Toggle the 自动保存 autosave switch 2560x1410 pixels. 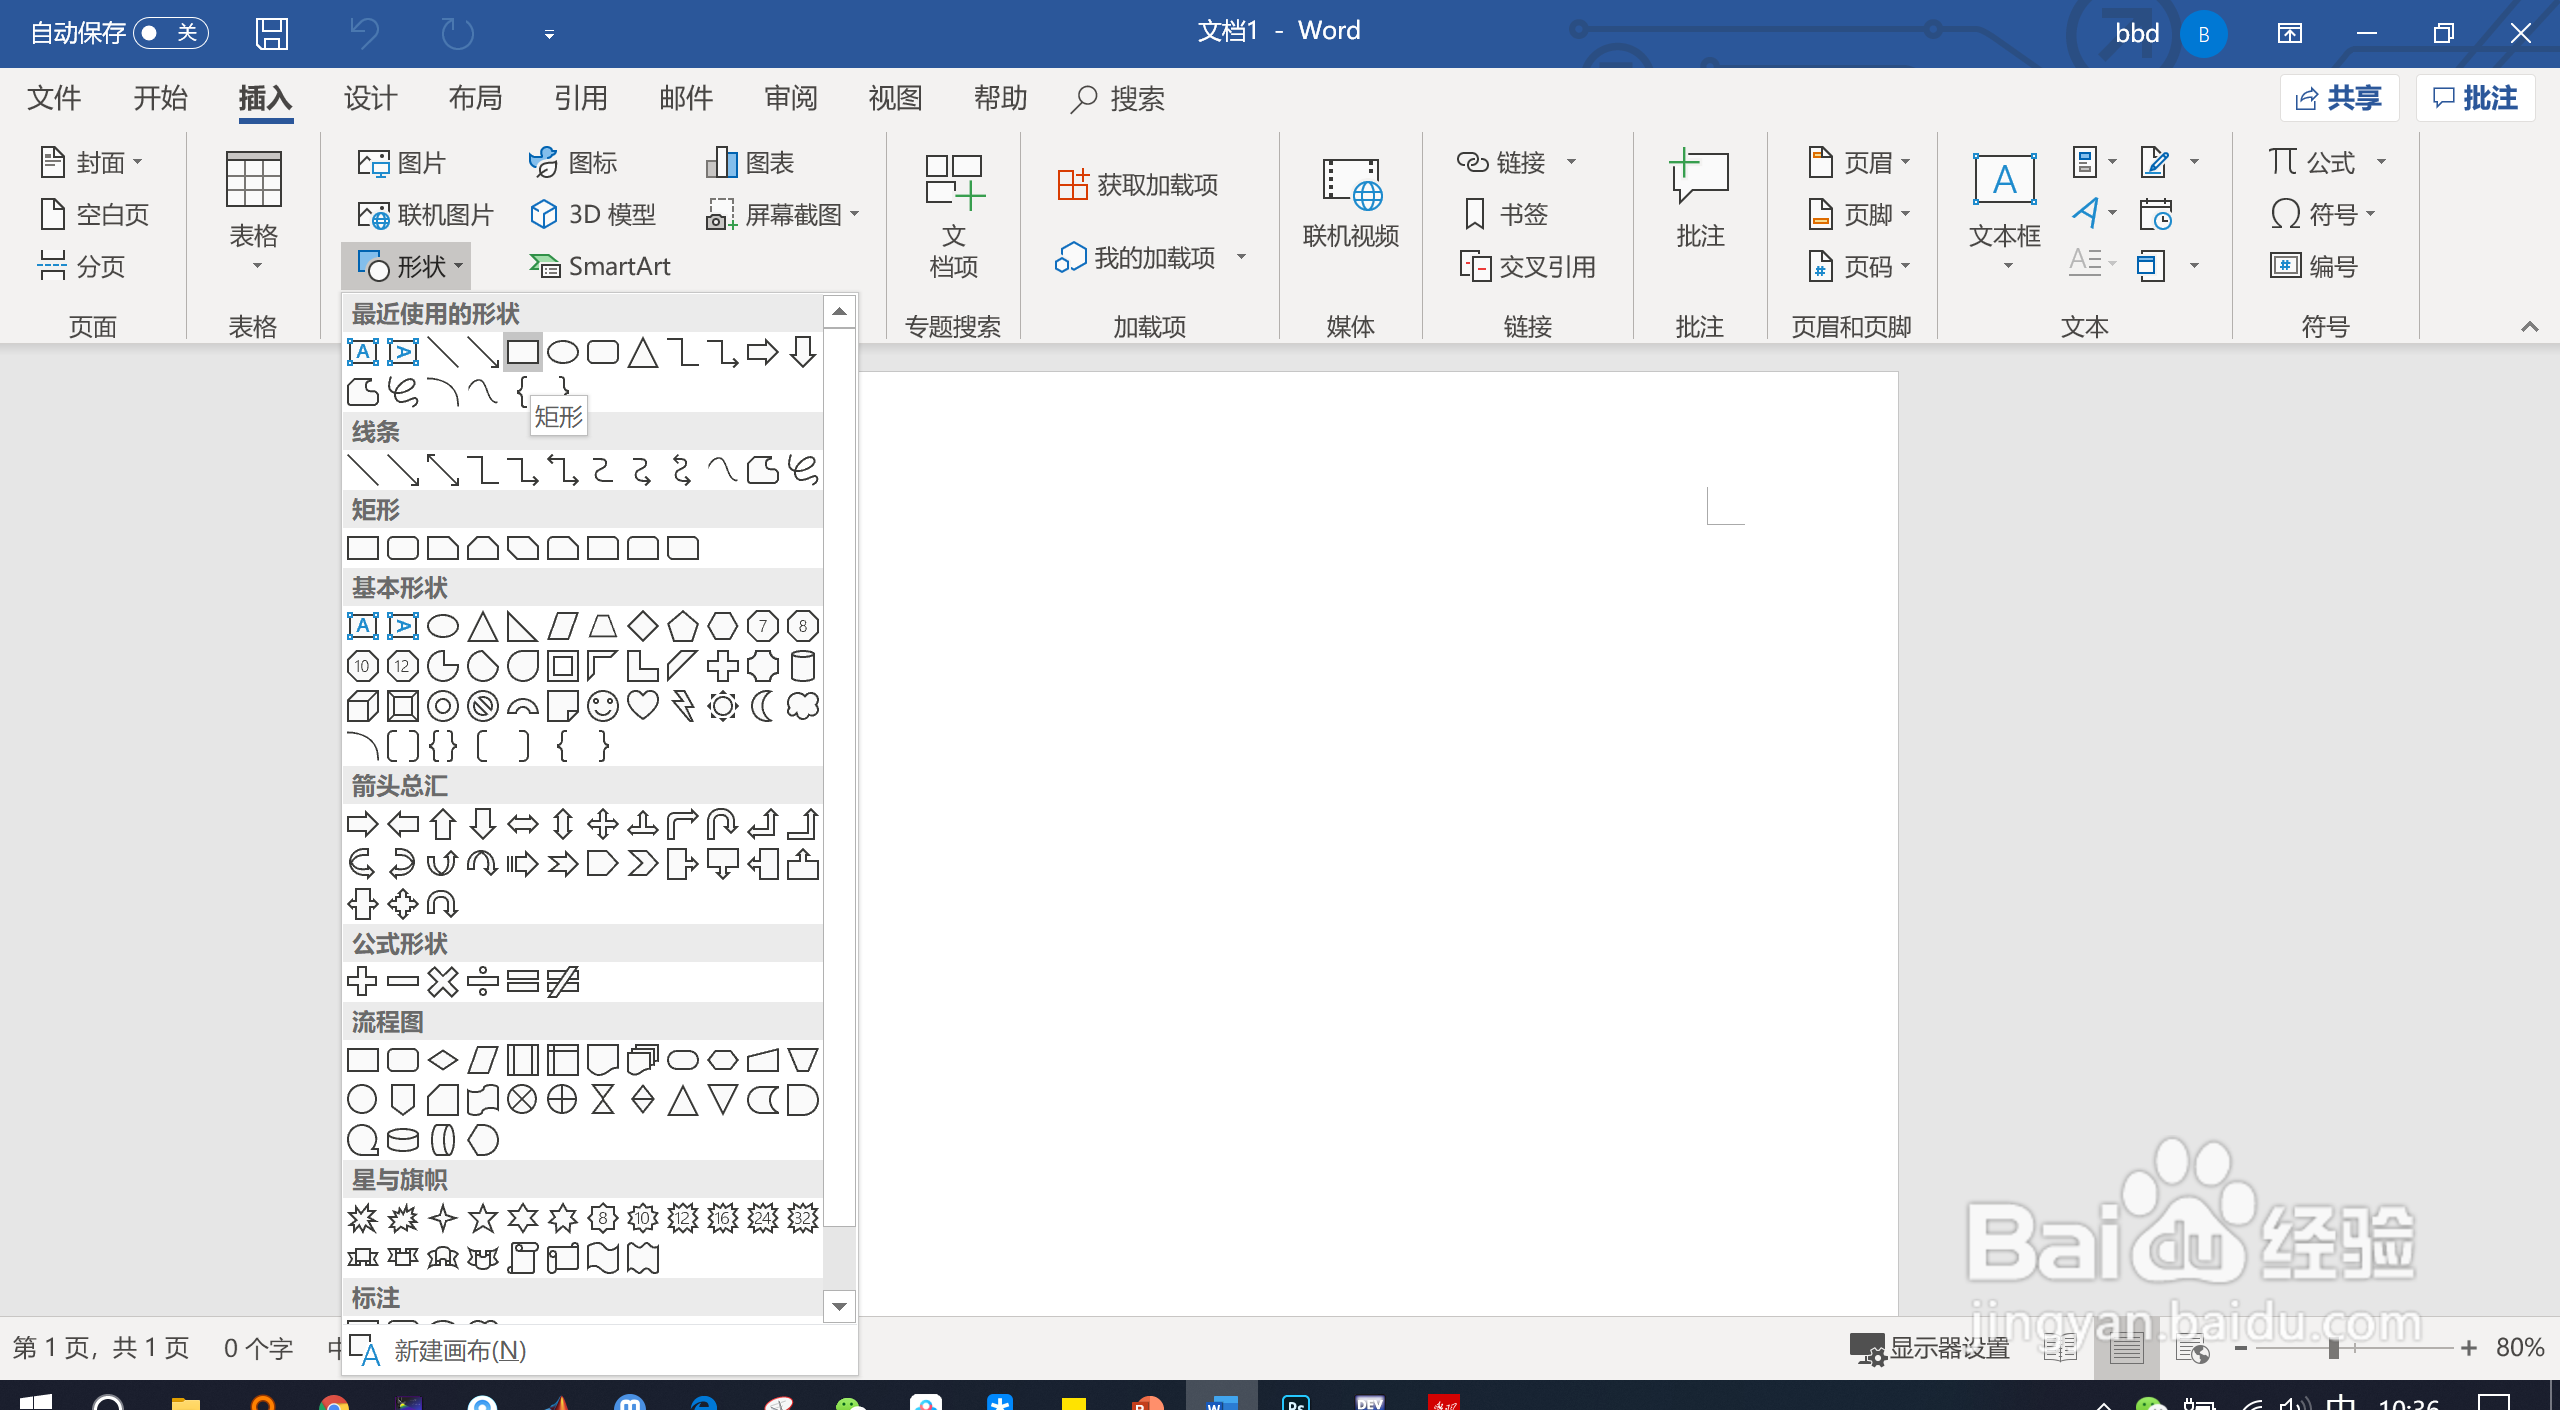pos(170,33)
